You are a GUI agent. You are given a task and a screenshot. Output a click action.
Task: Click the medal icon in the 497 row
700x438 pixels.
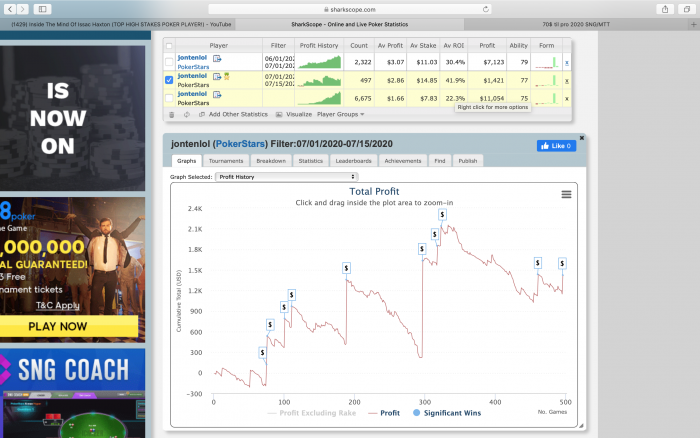tap(227, 76)
